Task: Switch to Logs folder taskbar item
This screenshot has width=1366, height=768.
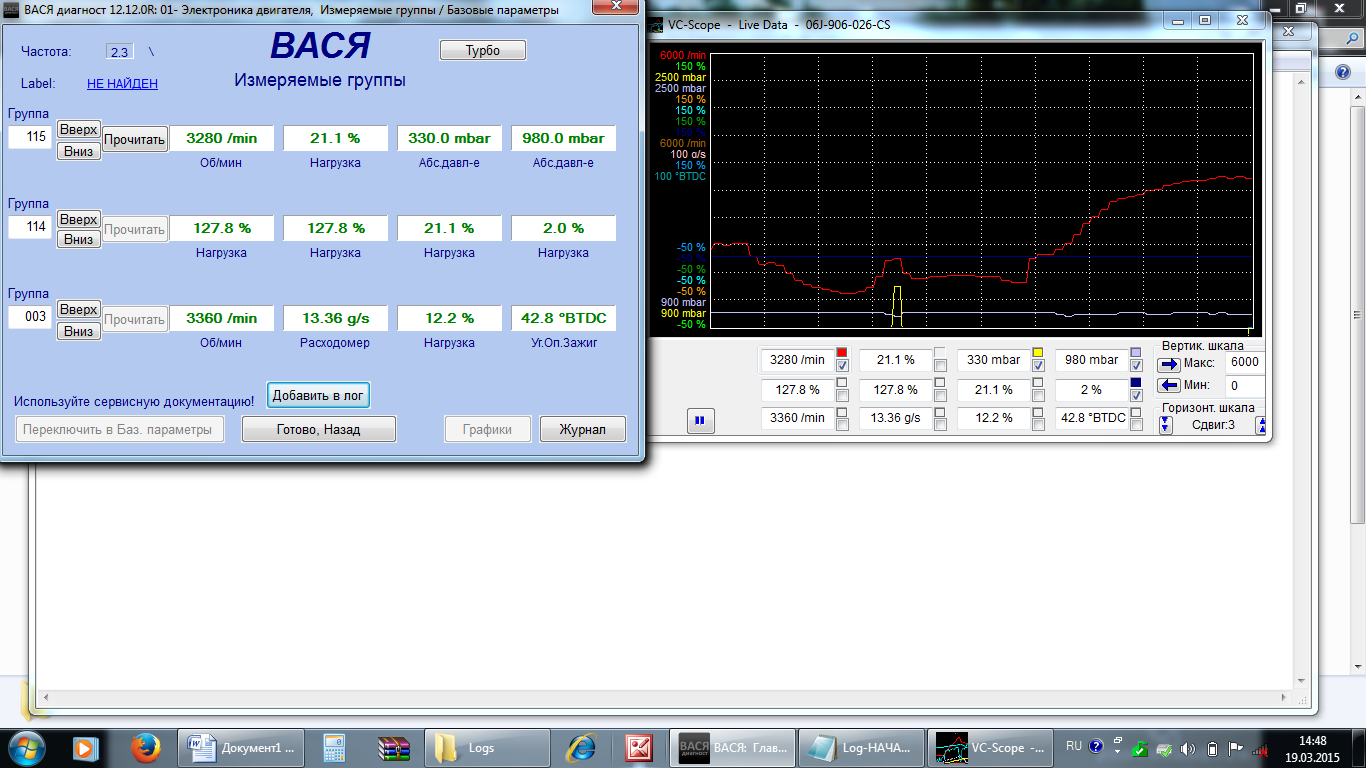Action: 488,747
